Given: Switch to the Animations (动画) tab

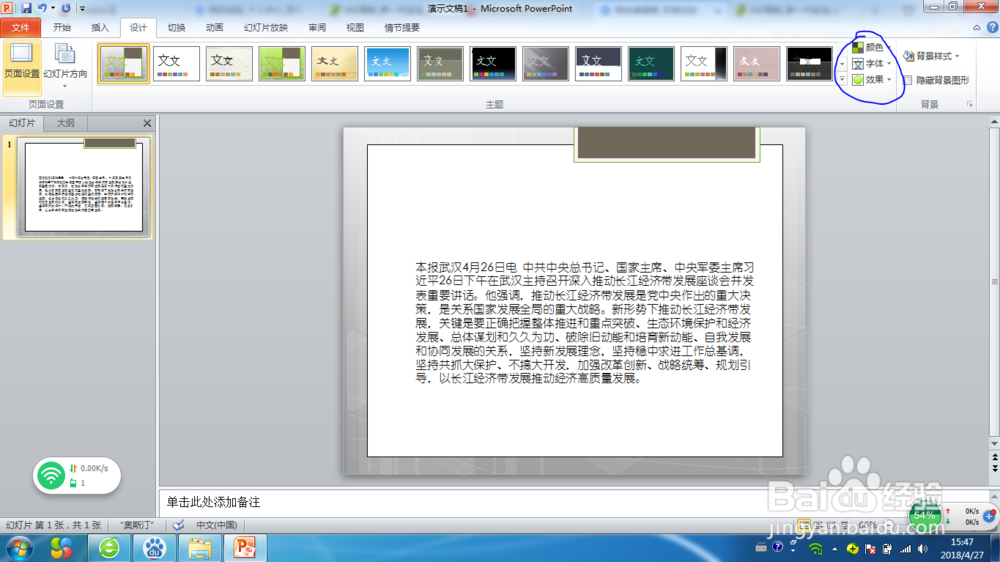Looking at the screenshot, I should [x=215, y=27].
